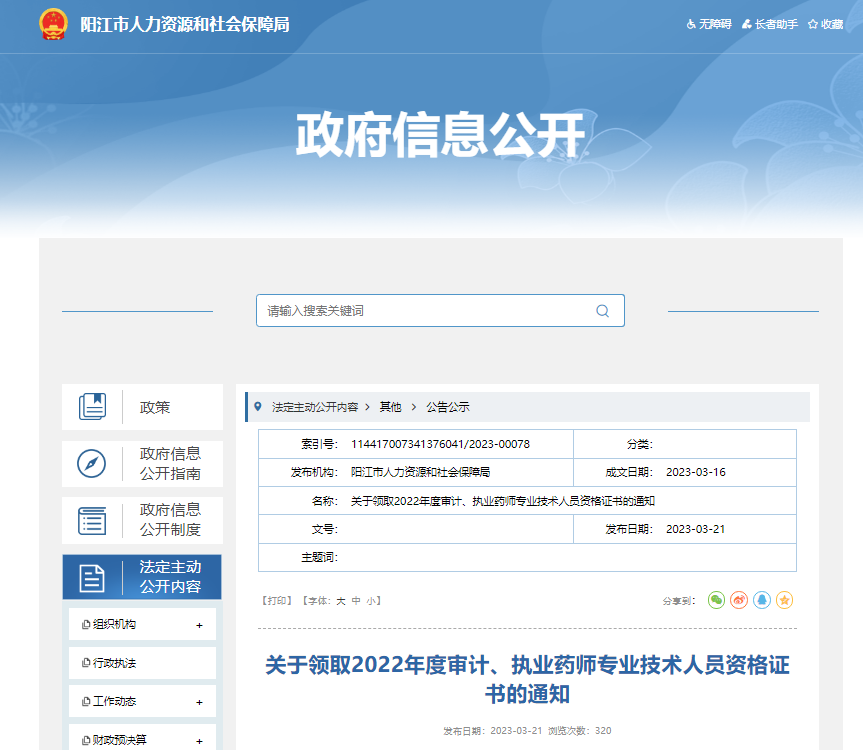Expand the 财政预决算 plus sign
Image resolution: width=863 pixels, height=750 pixels.
click(199, 741)
